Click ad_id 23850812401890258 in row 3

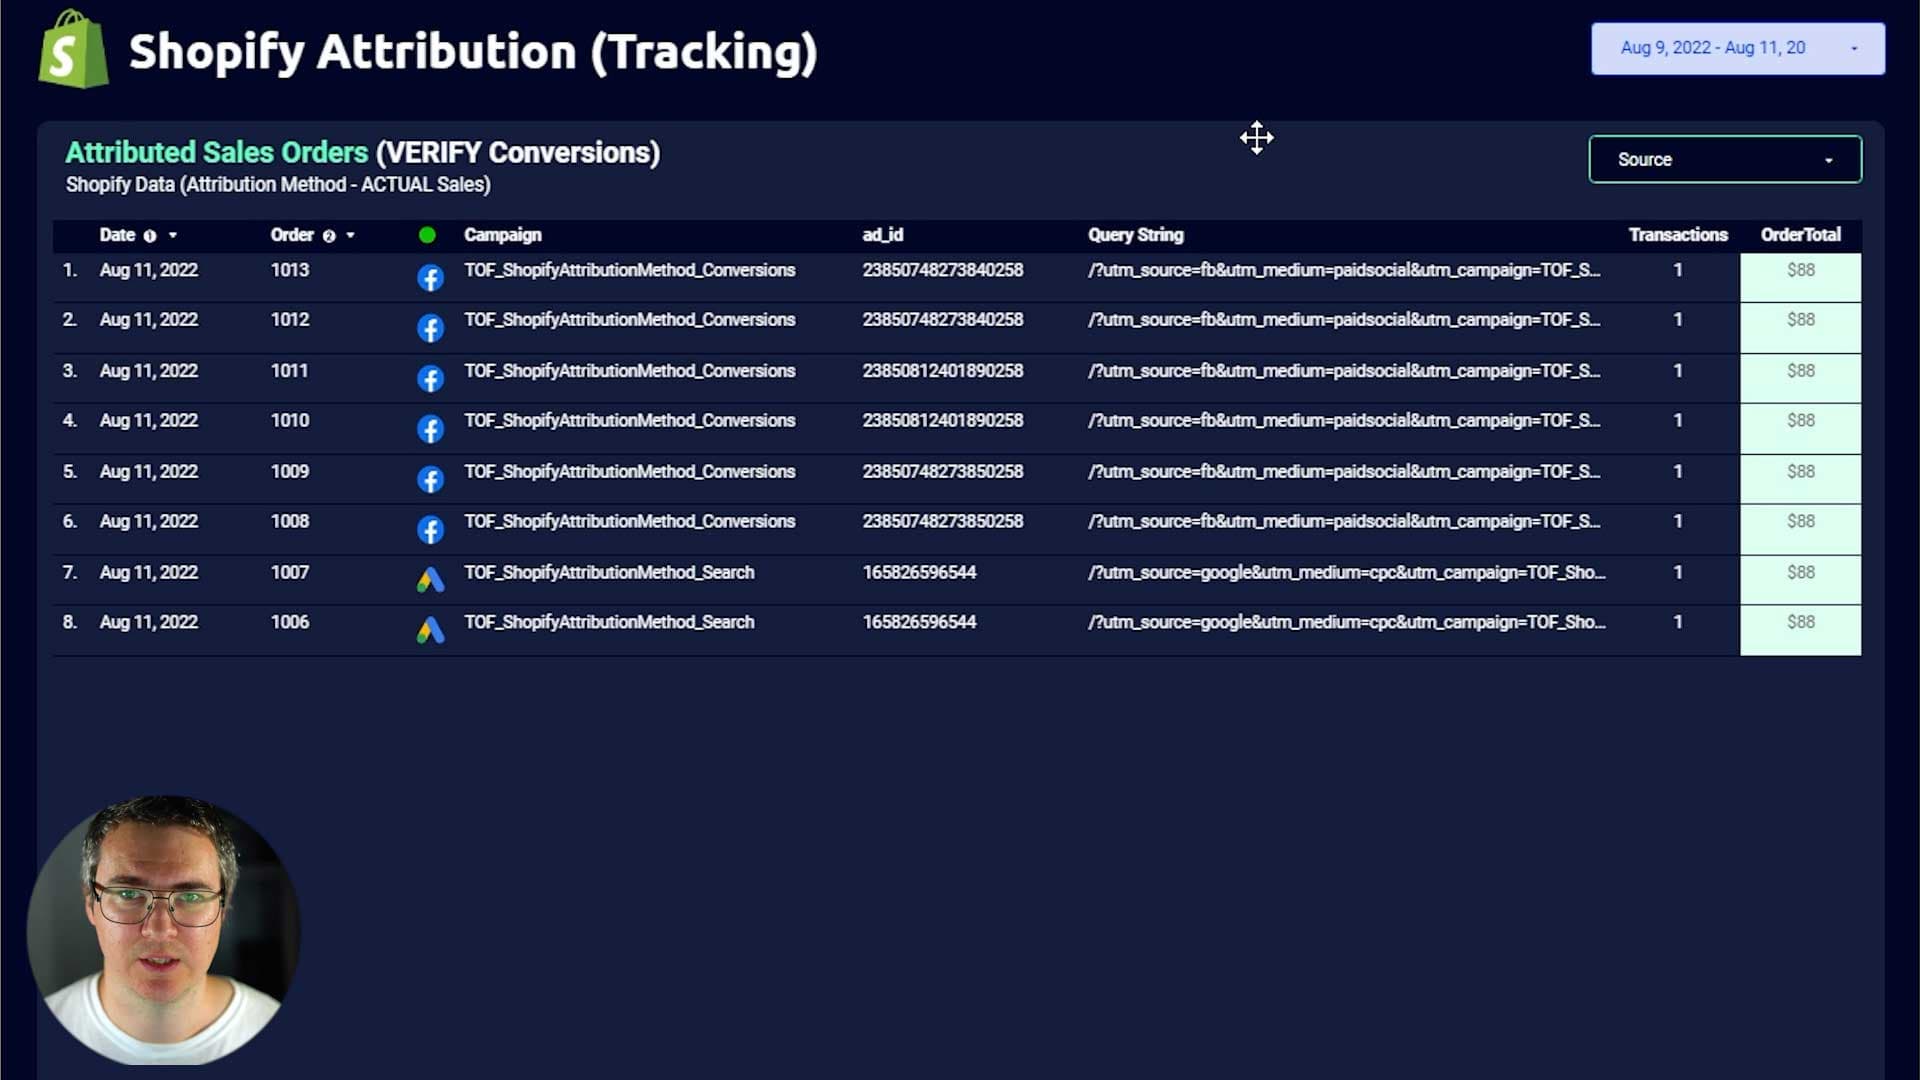point(943,371)
